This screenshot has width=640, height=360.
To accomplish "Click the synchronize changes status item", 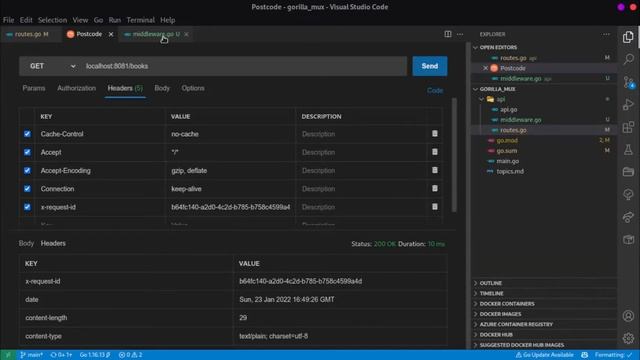I will click(61, 355).
